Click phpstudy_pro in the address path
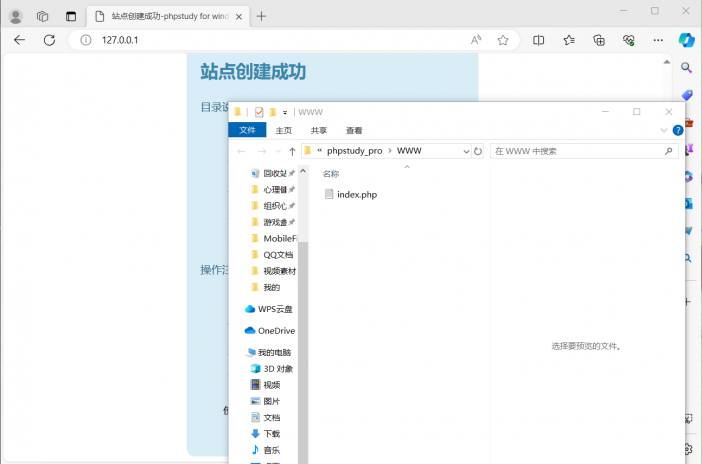 355,151
